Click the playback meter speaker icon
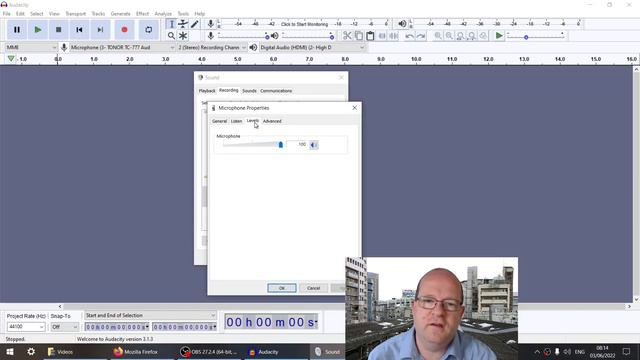Screen dimensions: 640x360 point(402,24)
